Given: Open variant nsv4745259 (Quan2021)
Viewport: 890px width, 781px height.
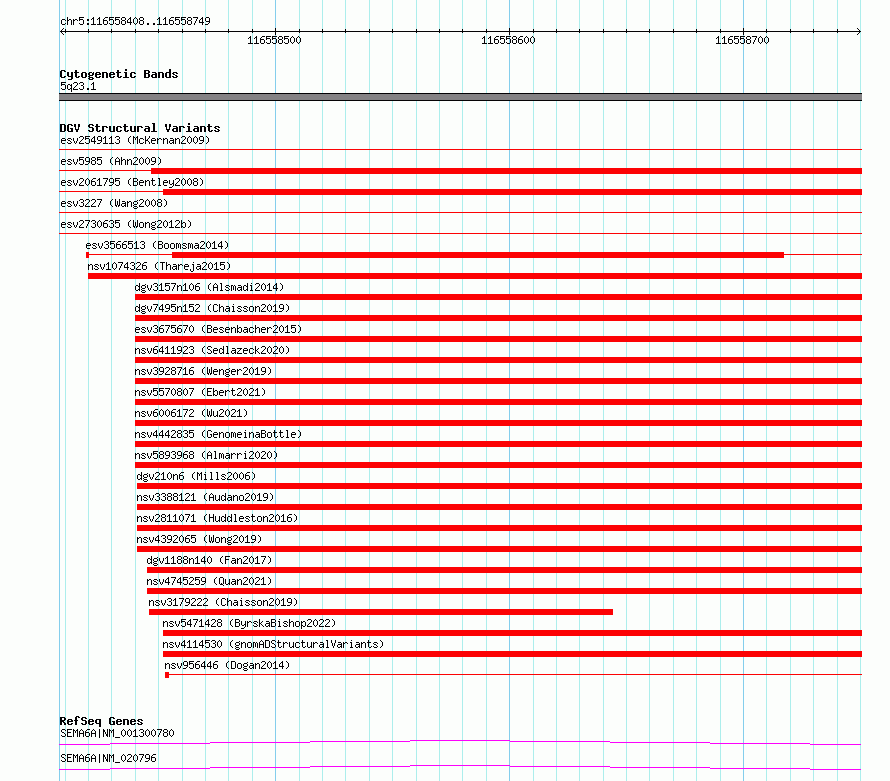Looking at the screenshot, I should (x=209, y=581).
